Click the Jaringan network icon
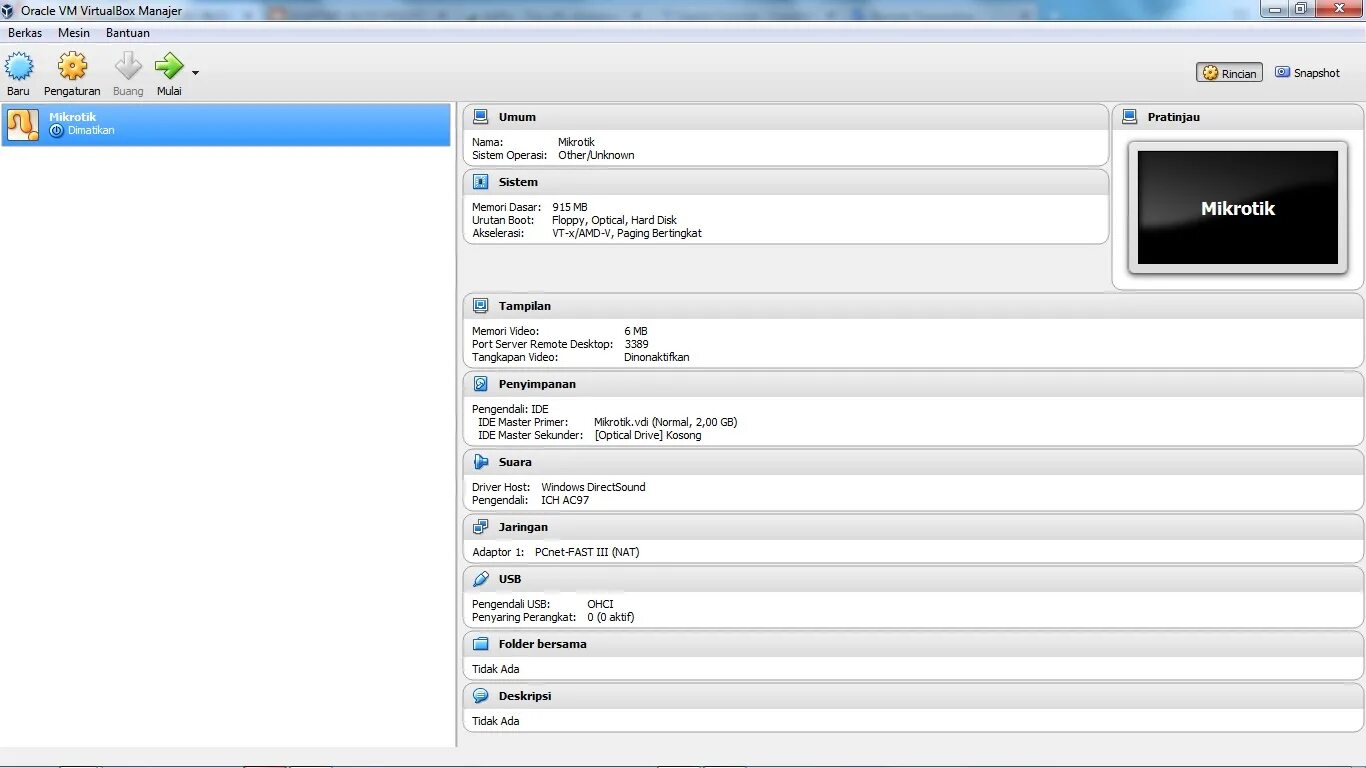 [481, 527]
